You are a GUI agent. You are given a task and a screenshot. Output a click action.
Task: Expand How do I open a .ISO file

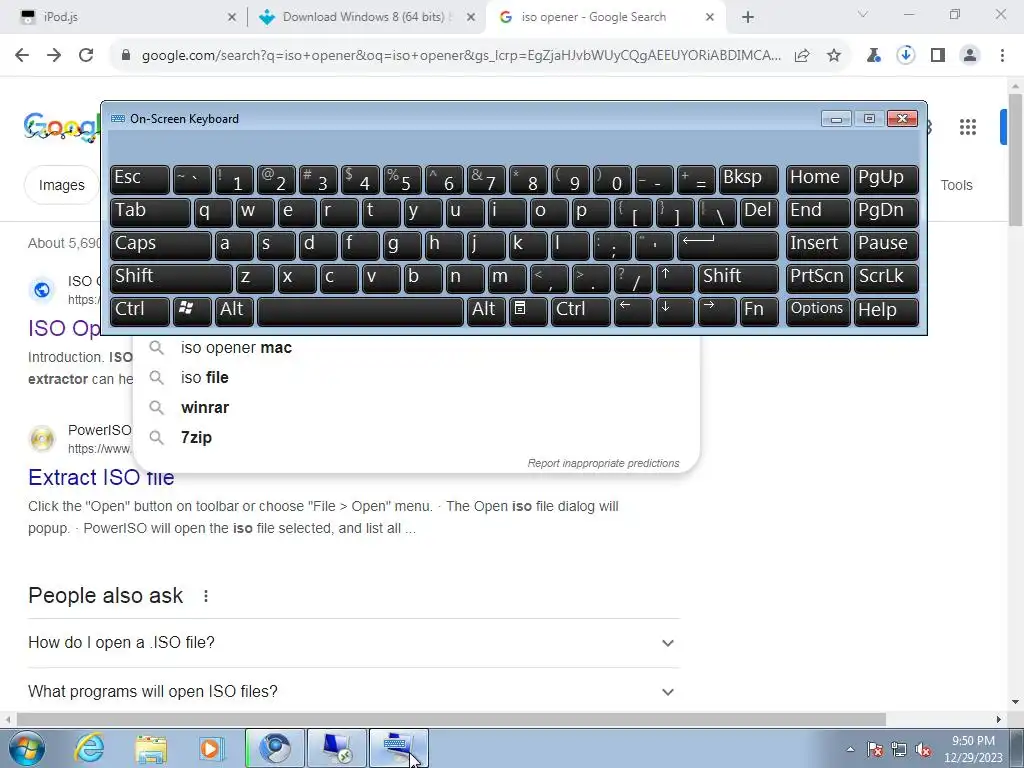coord(354,643)
